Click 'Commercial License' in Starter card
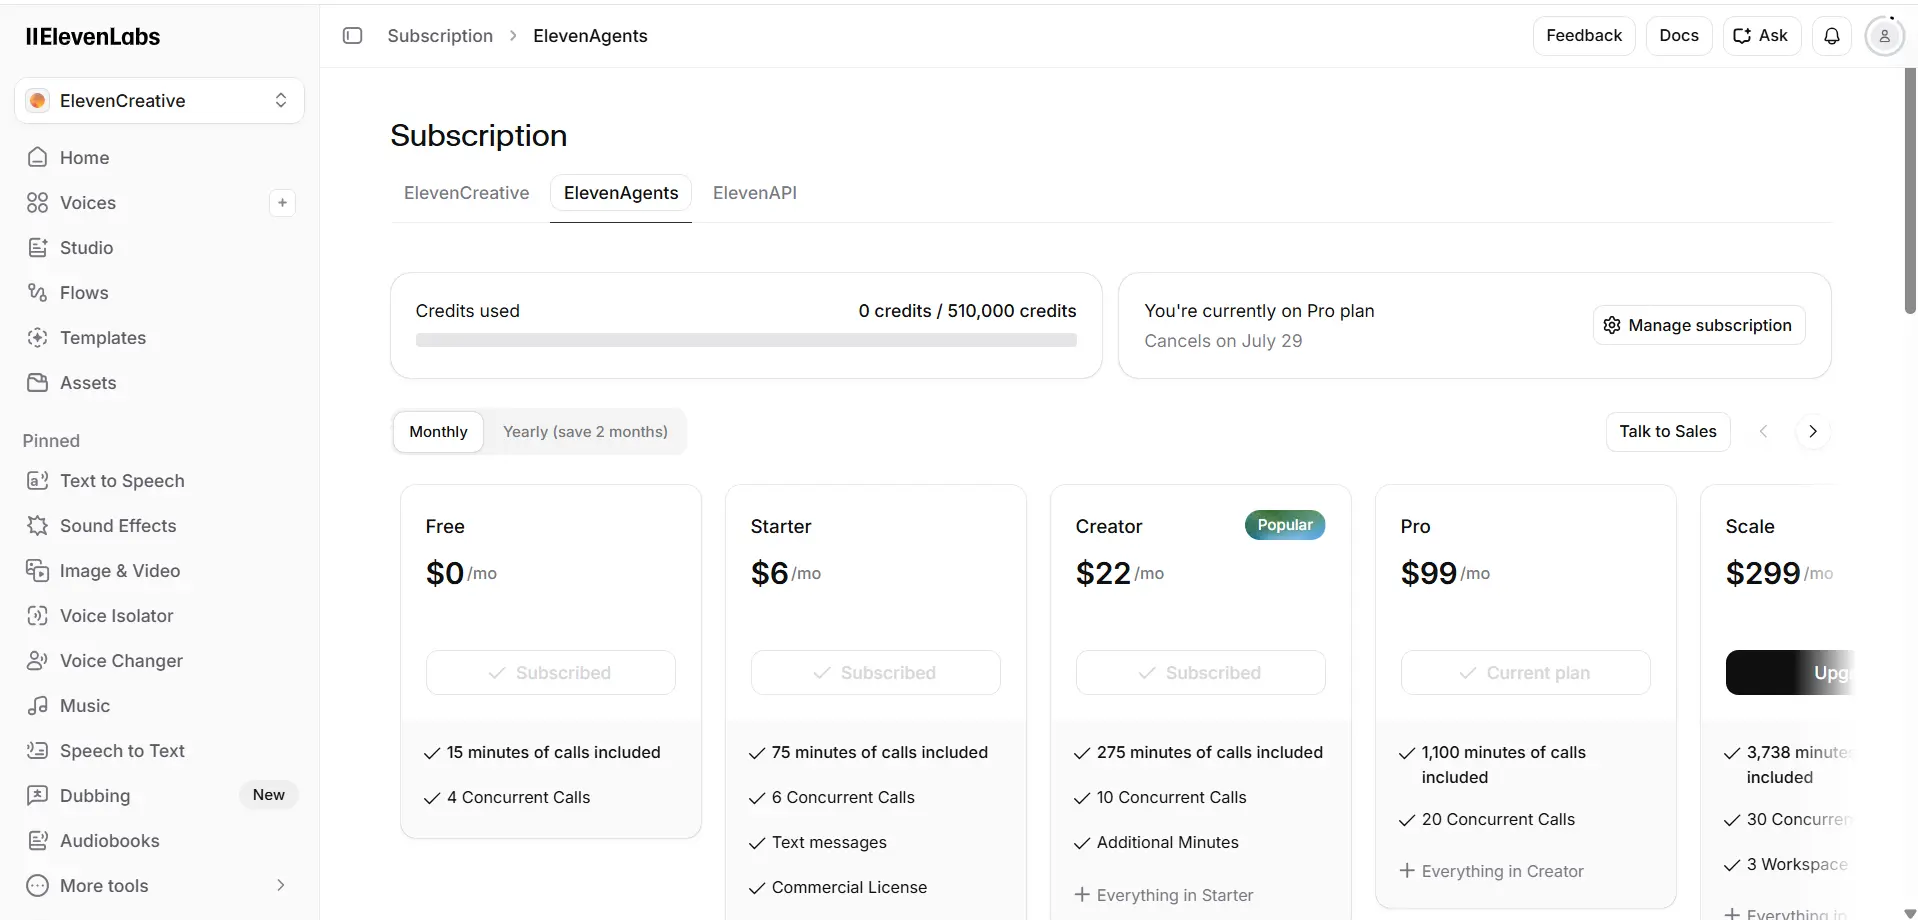1918x920 pixels. (849, 887)
